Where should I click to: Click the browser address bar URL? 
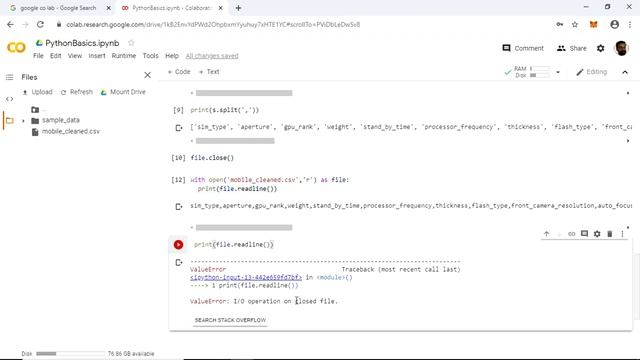(213, 24)
